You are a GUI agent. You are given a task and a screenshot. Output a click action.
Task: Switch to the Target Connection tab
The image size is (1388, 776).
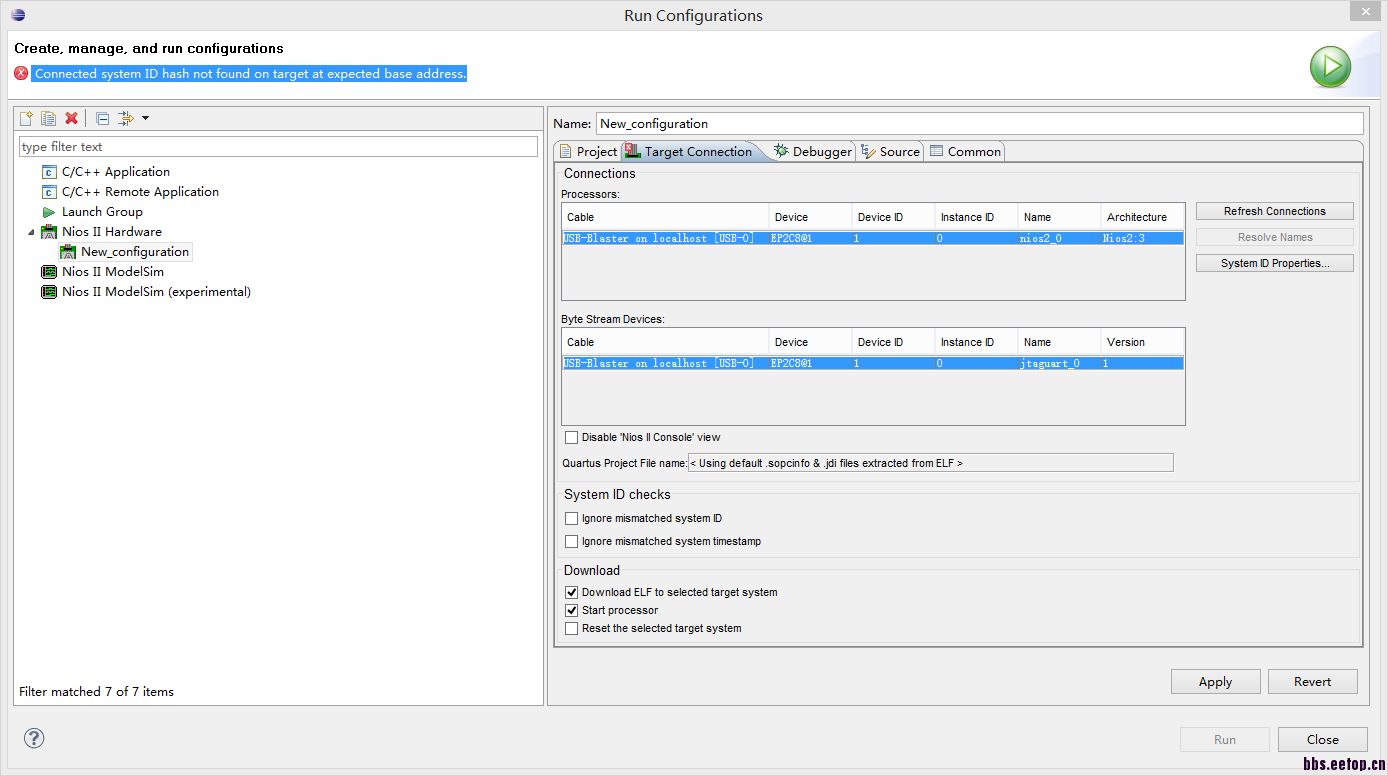pyautogui.click(x=688, y=152)
